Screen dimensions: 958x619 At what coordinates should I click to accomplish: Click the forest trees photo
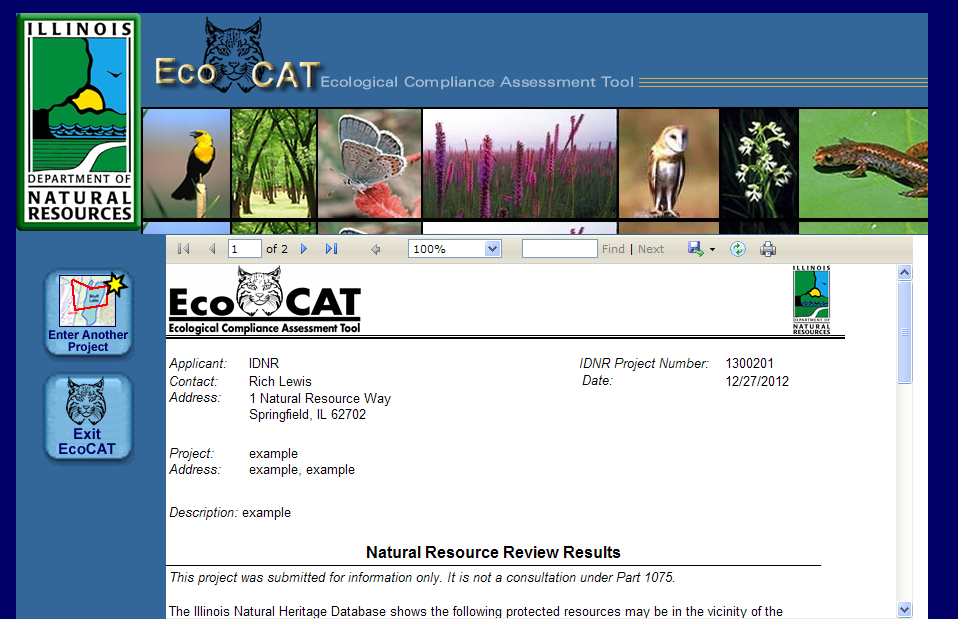(x=274, y=163)
